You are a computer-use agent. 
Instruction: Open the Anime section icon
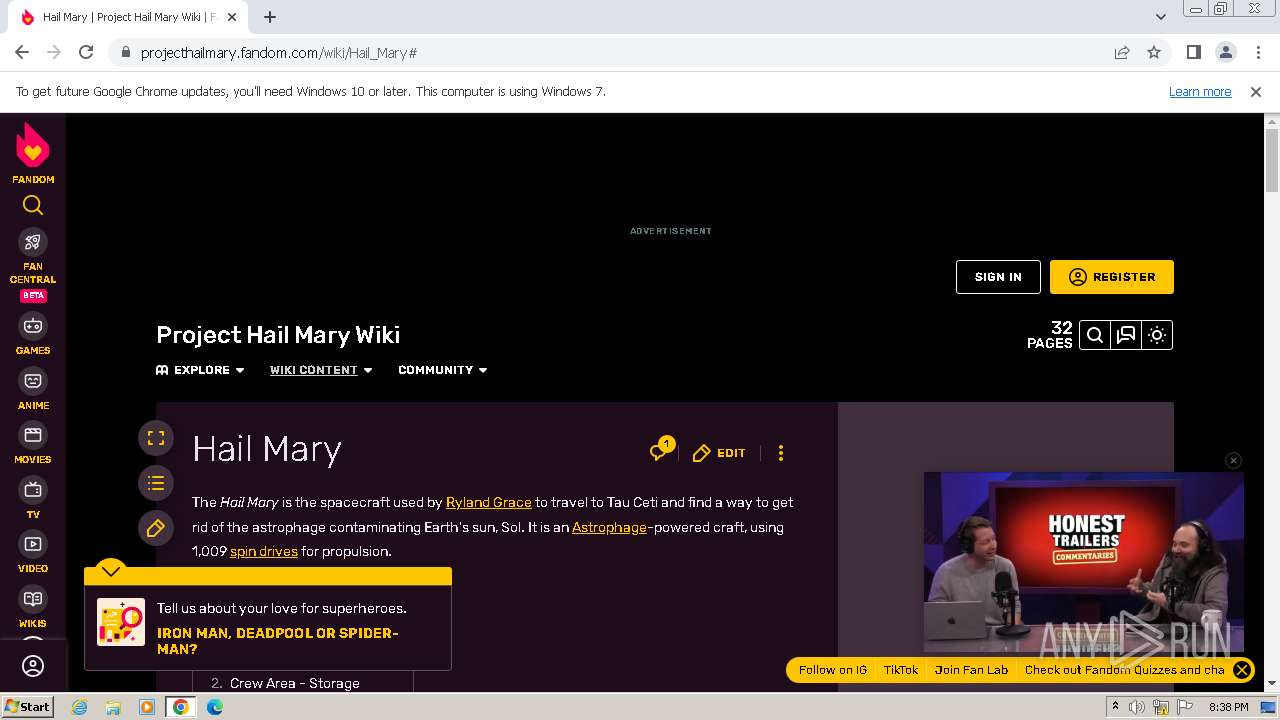pos(33,381)
